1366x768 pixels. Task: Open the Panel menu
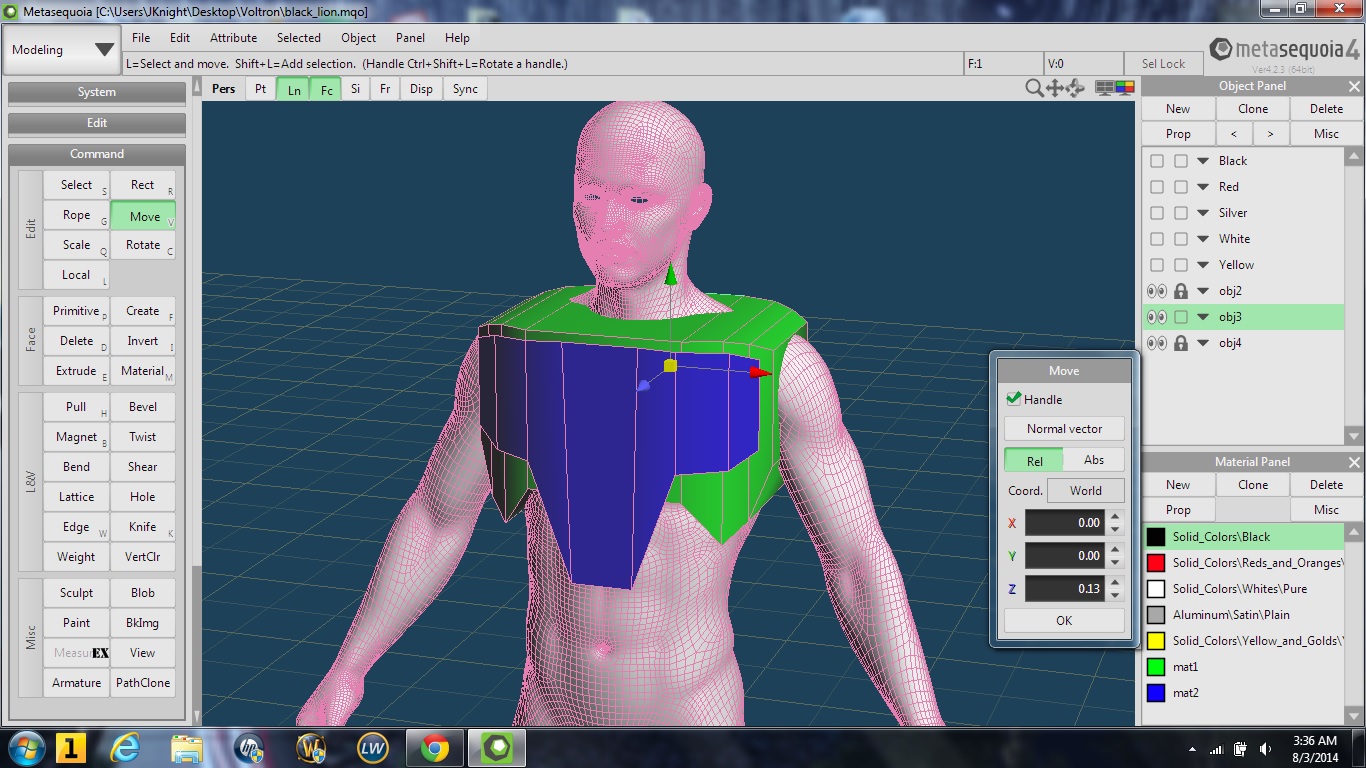410,38
